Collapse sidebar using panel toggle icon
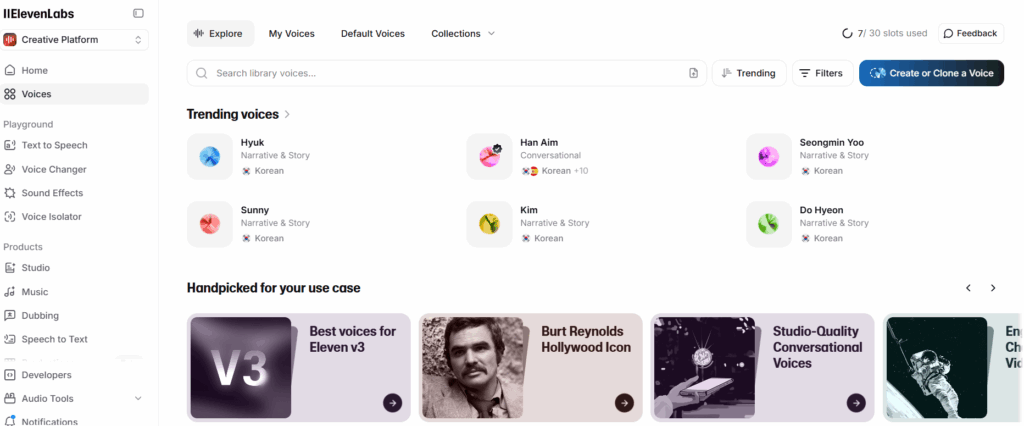The image size is (1024, 426). click(138, 13)
